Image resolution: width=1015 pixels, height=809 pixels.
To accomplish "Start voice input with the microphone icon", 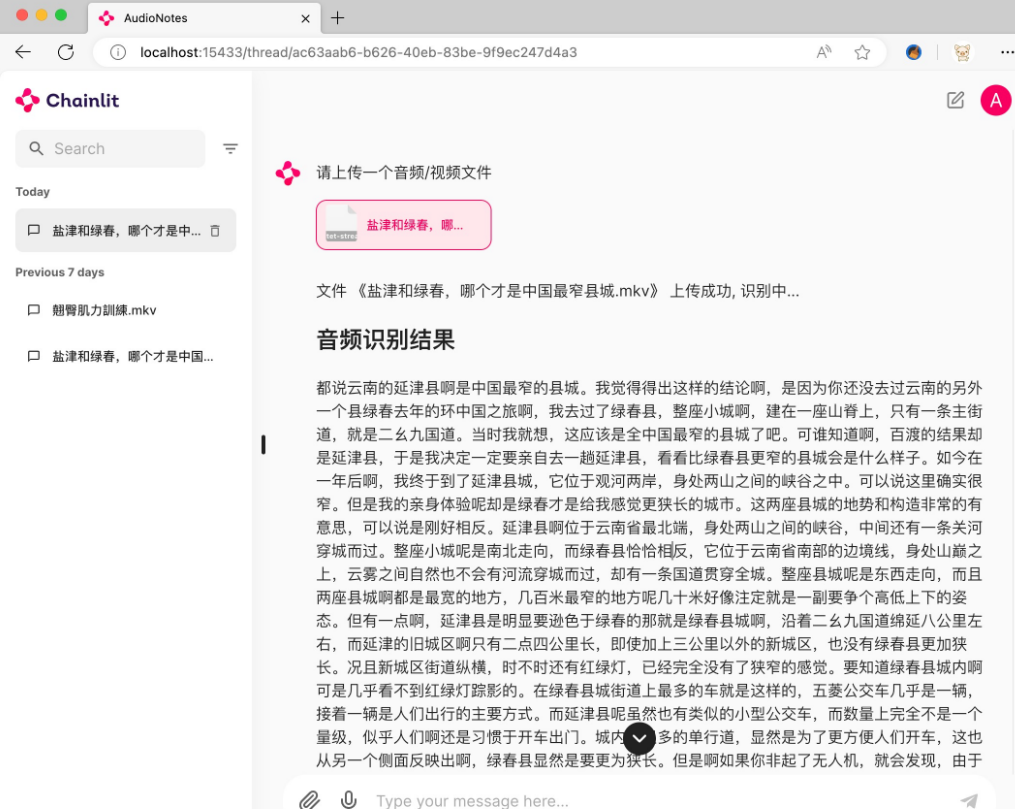I will [x=349, y=799].
